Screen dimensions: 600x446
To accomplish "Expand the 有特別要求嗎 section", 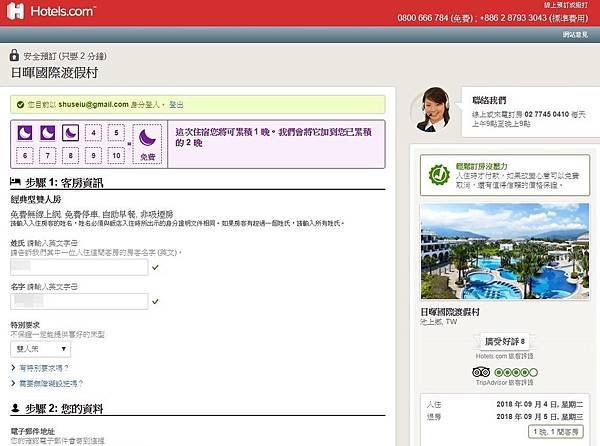I will [x=44, y=368].
